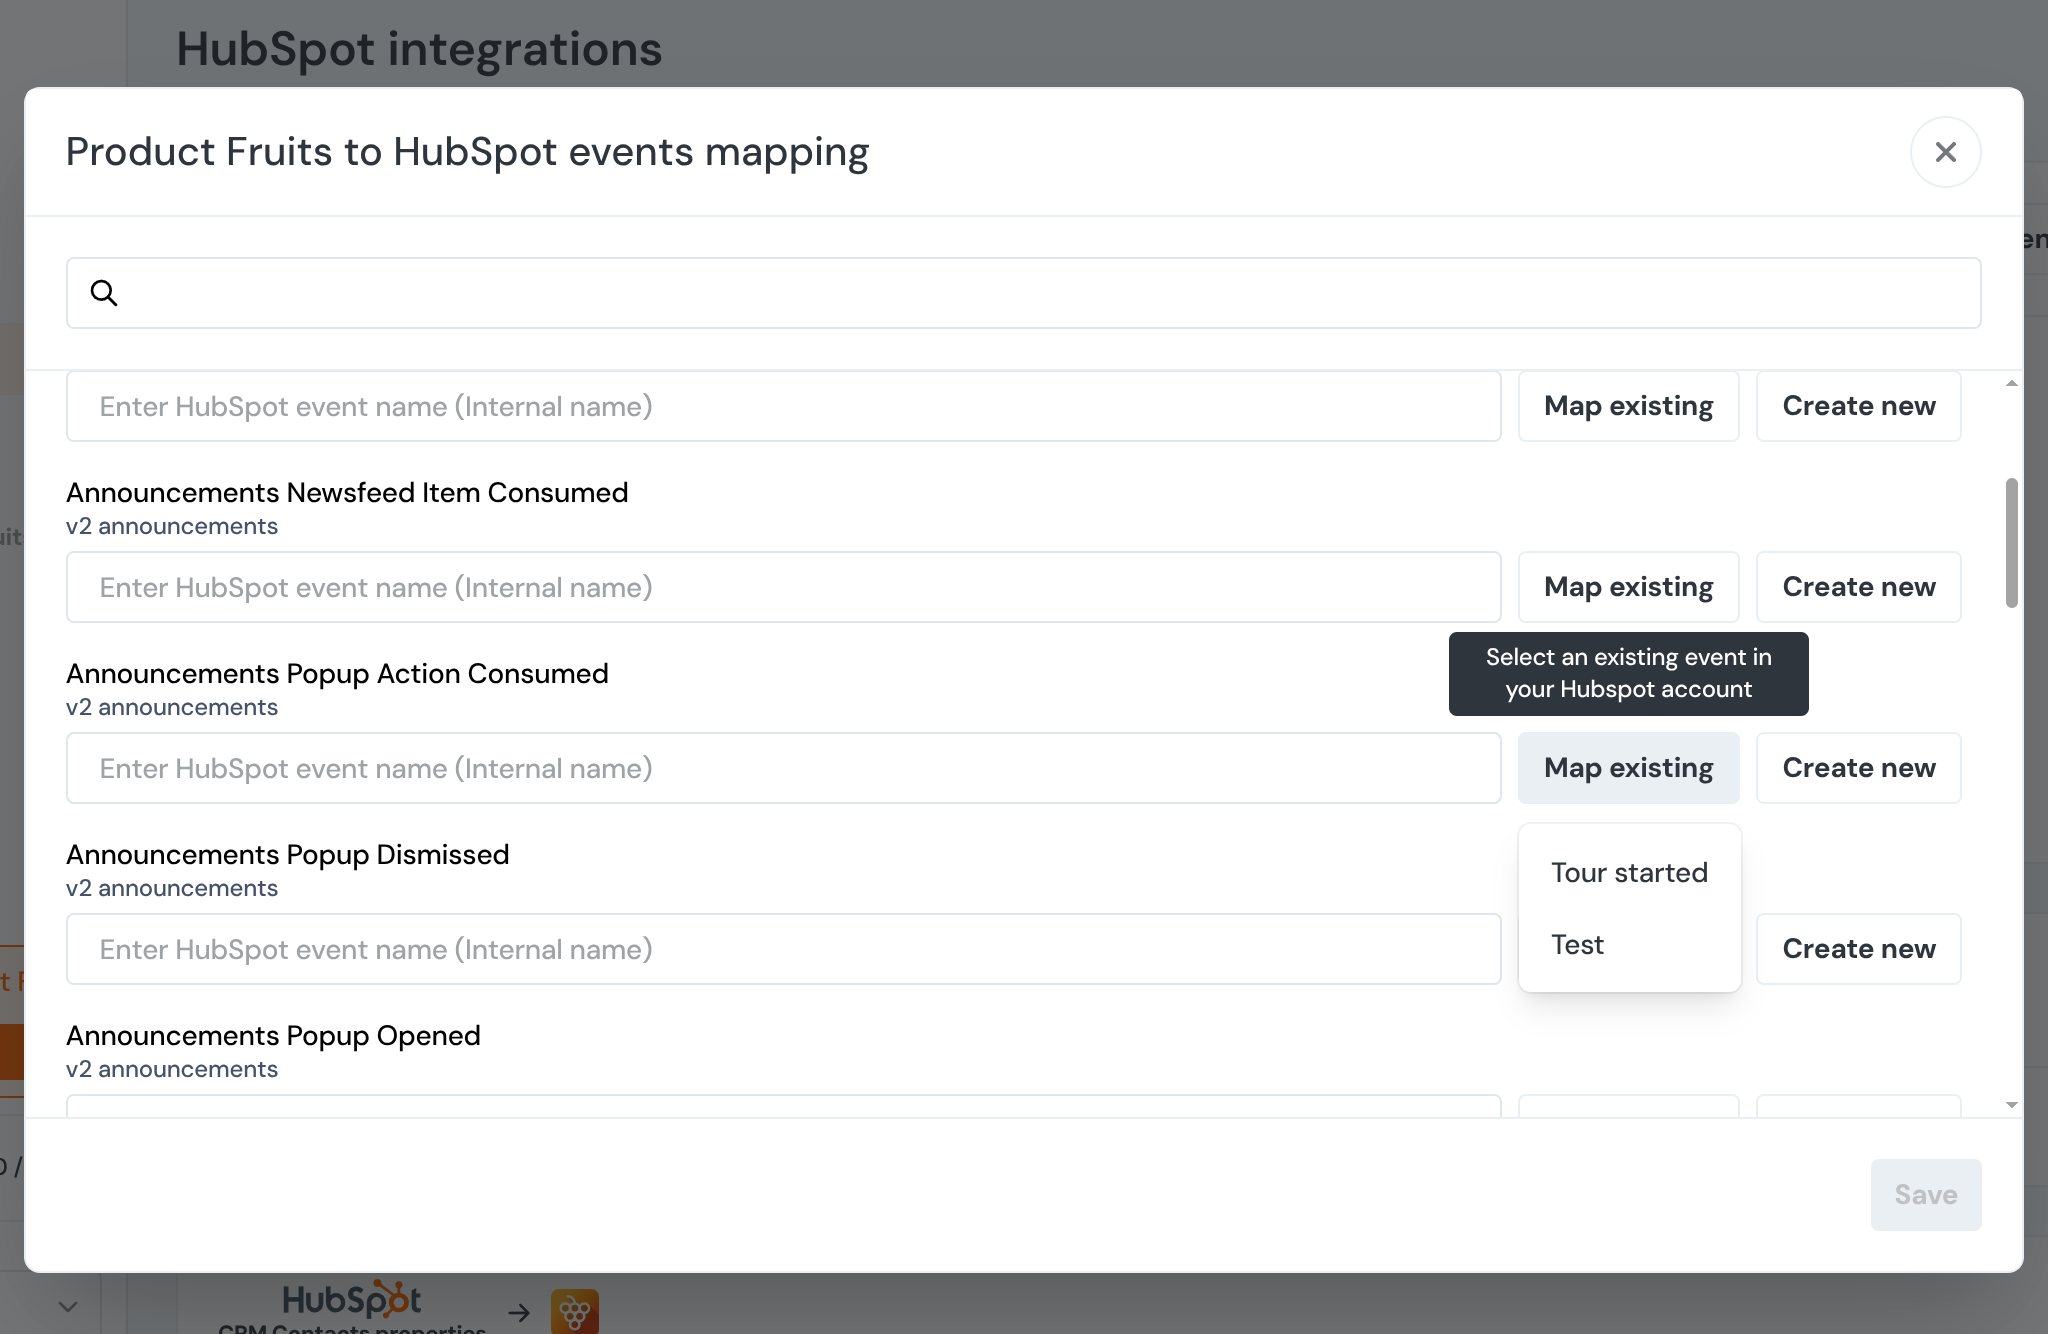Viewport: 2048px width, 1334px height.
Task: Open Map existing for Newsfeed Item Consumed
Action: click(1628, 587)
